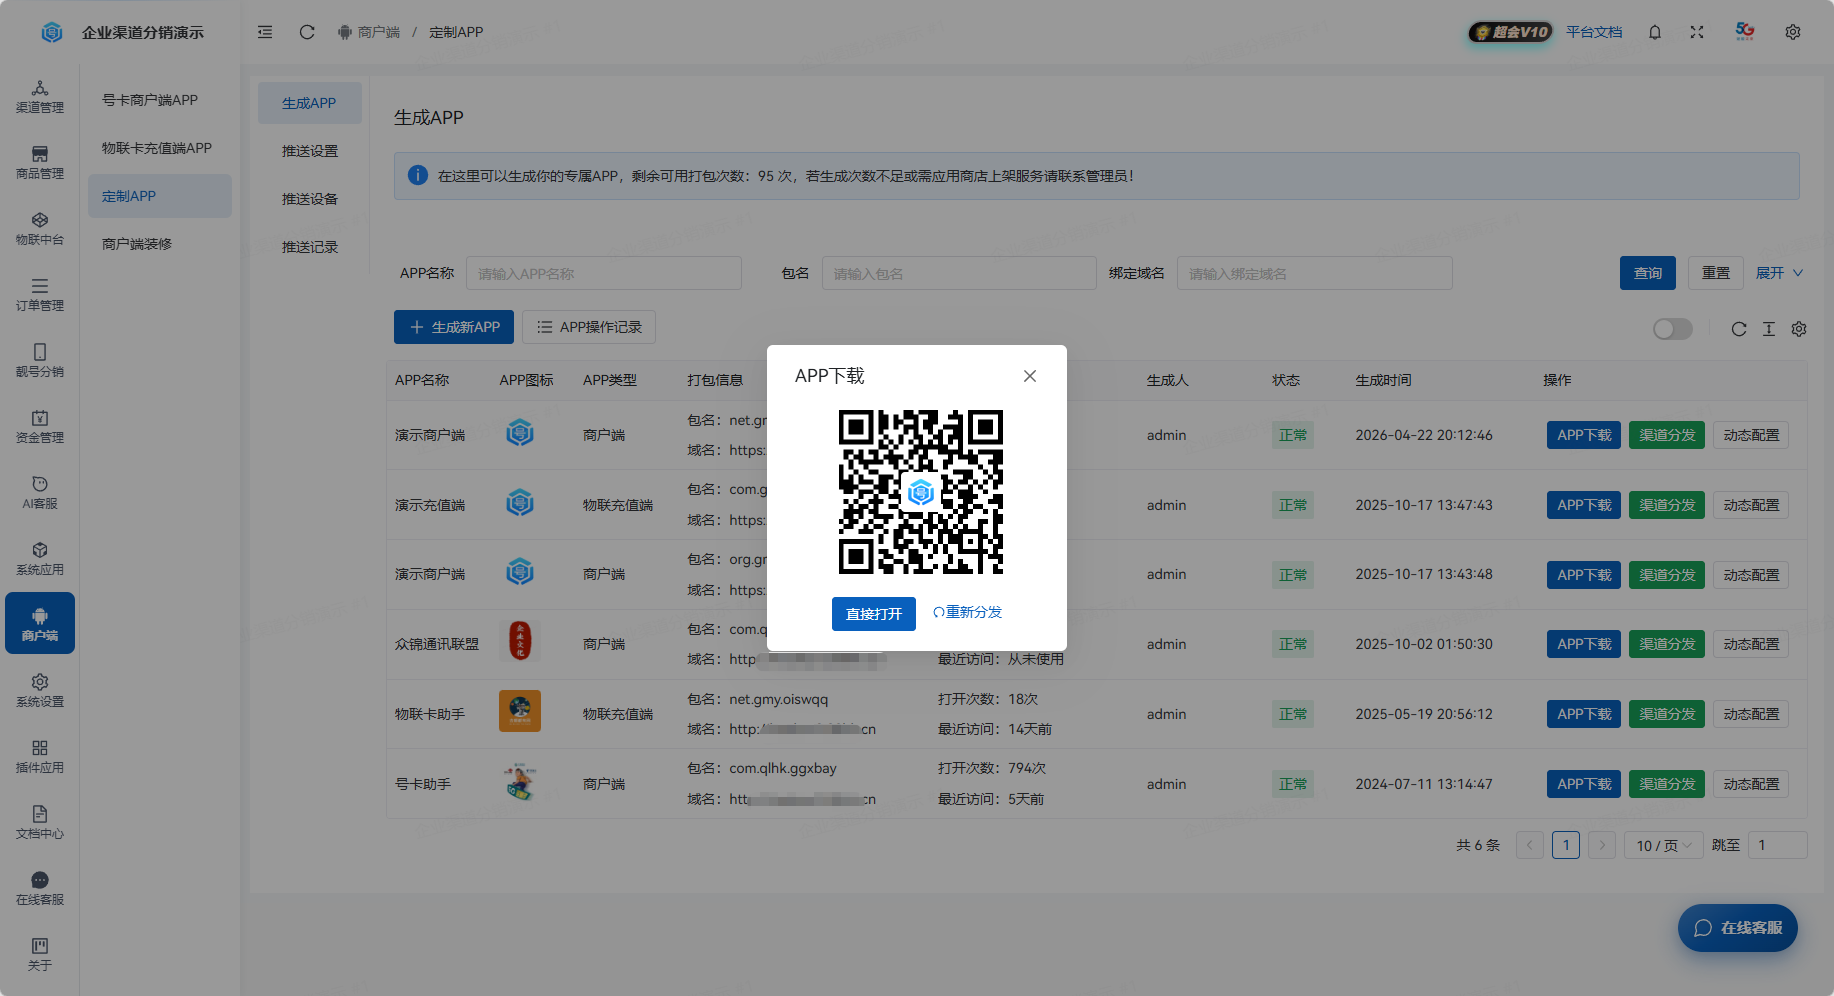
Task: Open 靓号分销 in the left sidebar
Action: click(40, 361)
